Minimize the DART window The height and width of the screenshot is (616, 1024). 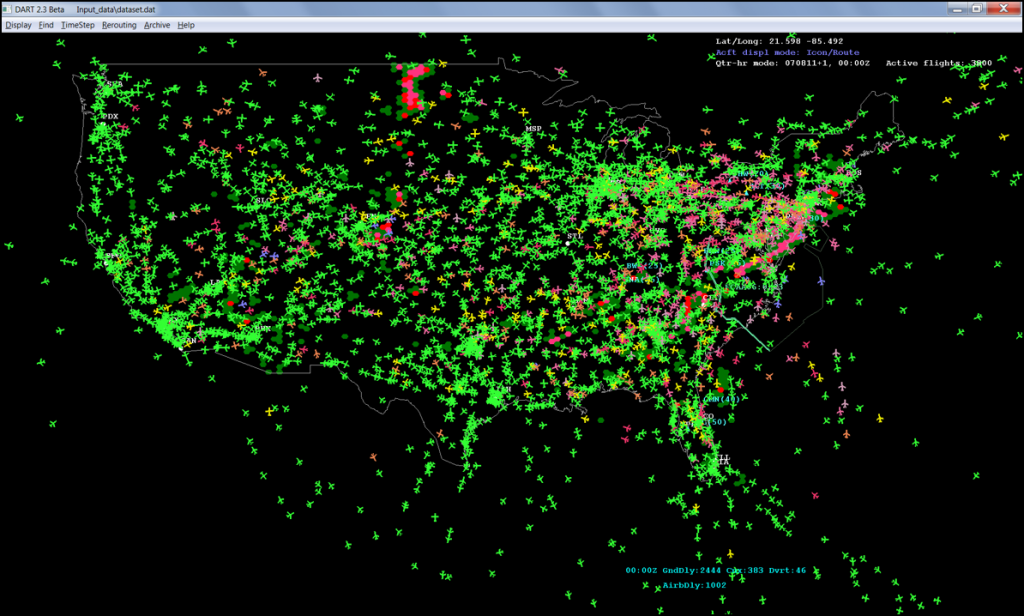coord(957,8)
